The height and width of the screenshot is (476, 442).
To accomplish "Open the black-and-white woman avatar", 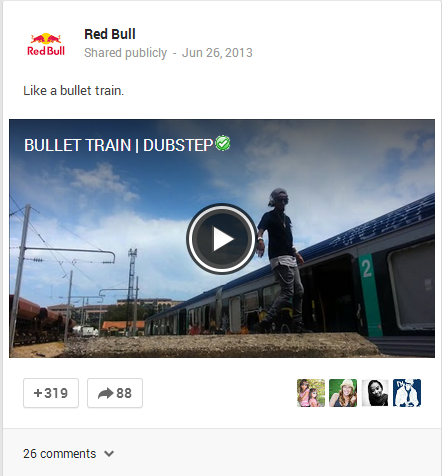I will tap(375, 393).
